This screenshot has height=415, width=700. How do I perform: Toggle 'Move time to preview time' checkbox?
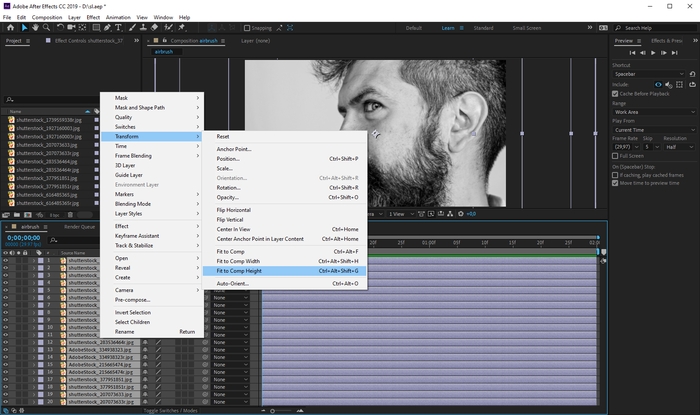(615, 183)
